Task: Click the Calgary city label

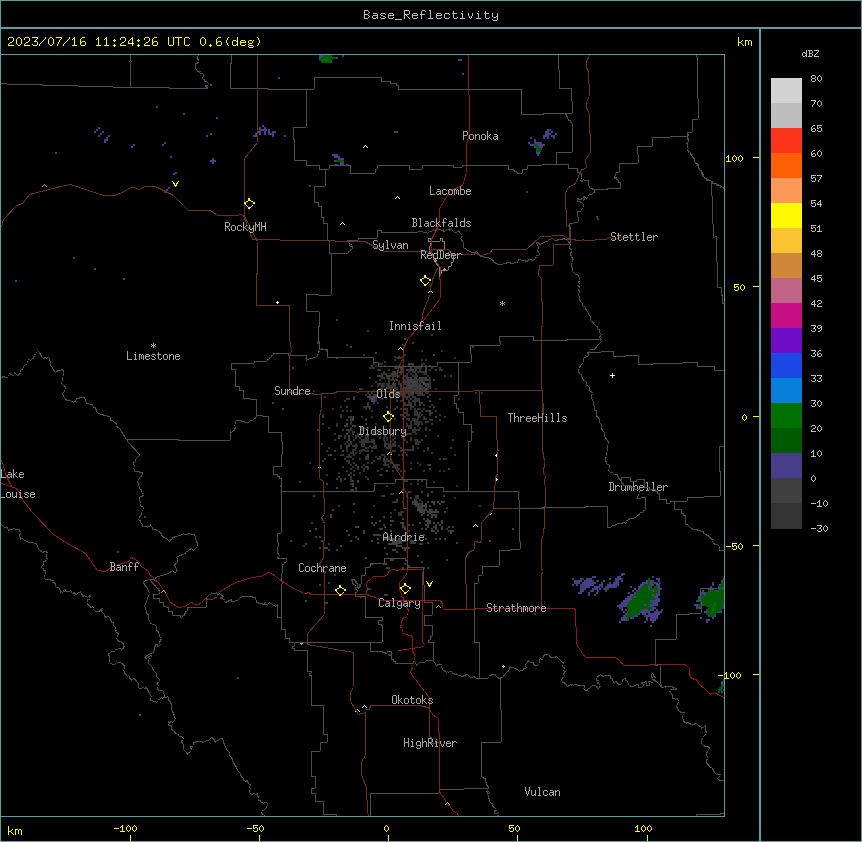Action: (x=399, y=603)
